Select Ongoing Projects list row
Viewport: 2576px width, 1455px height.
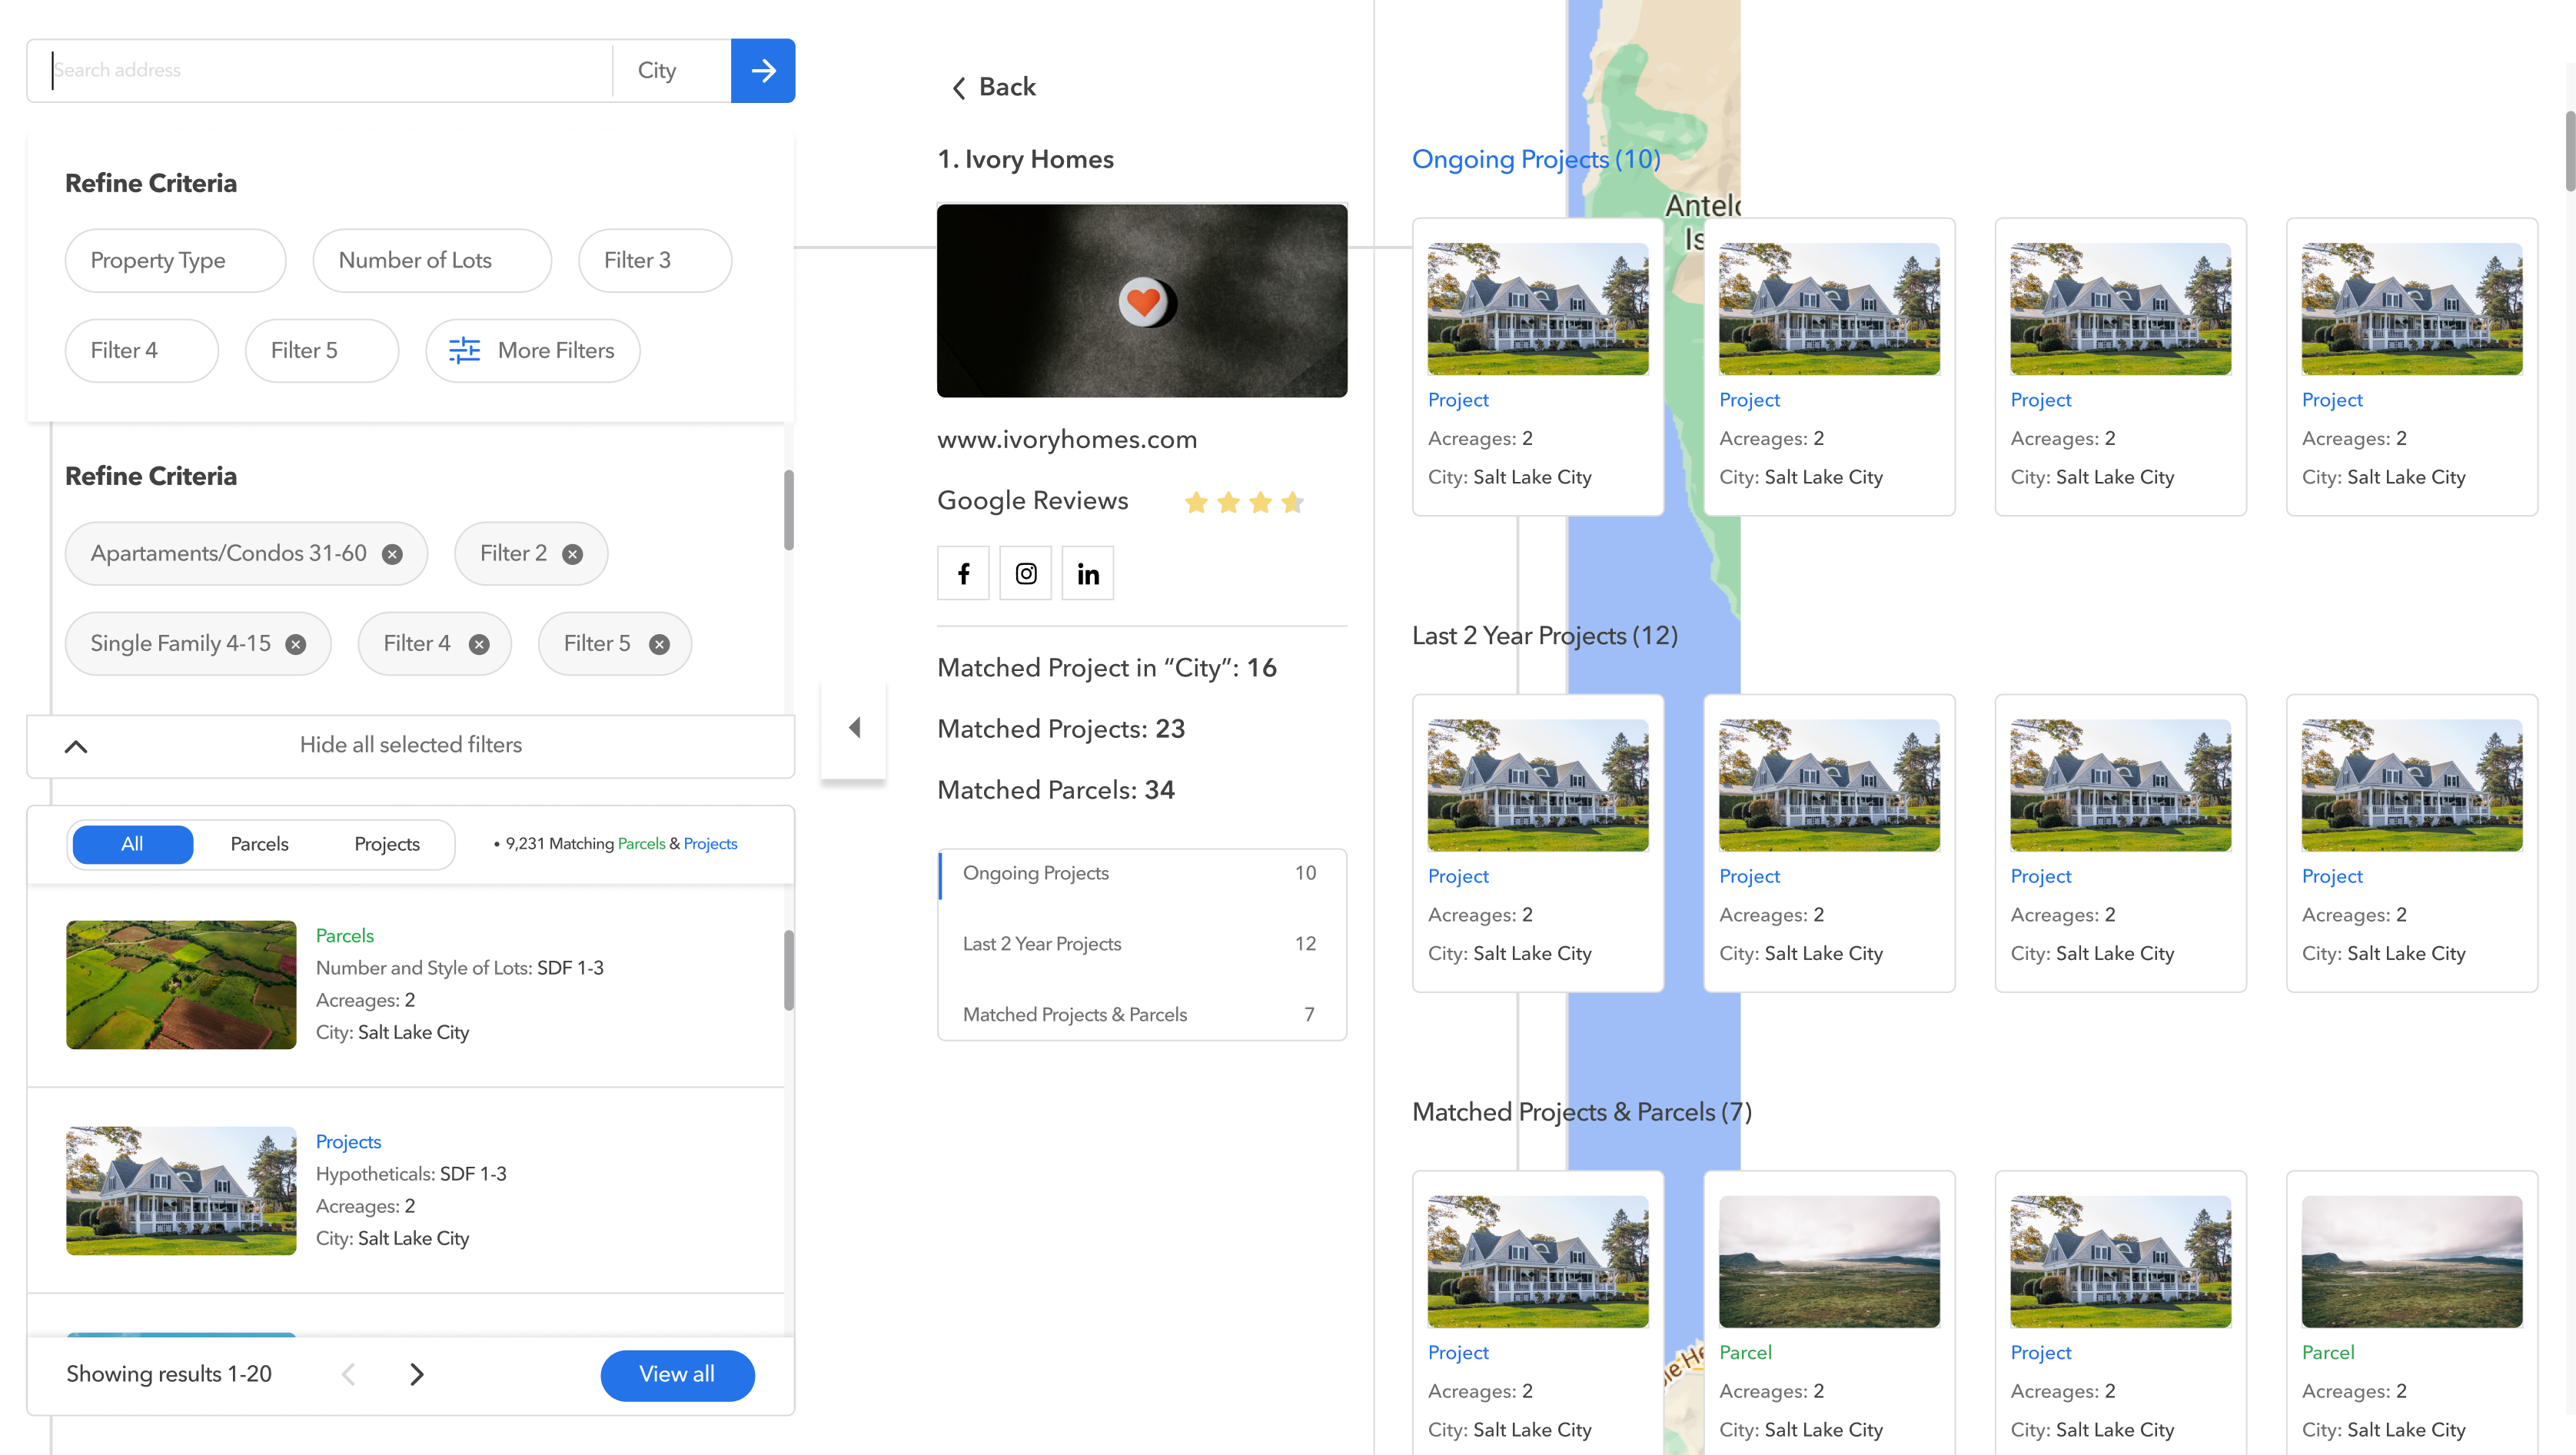tap(1142, 873)
